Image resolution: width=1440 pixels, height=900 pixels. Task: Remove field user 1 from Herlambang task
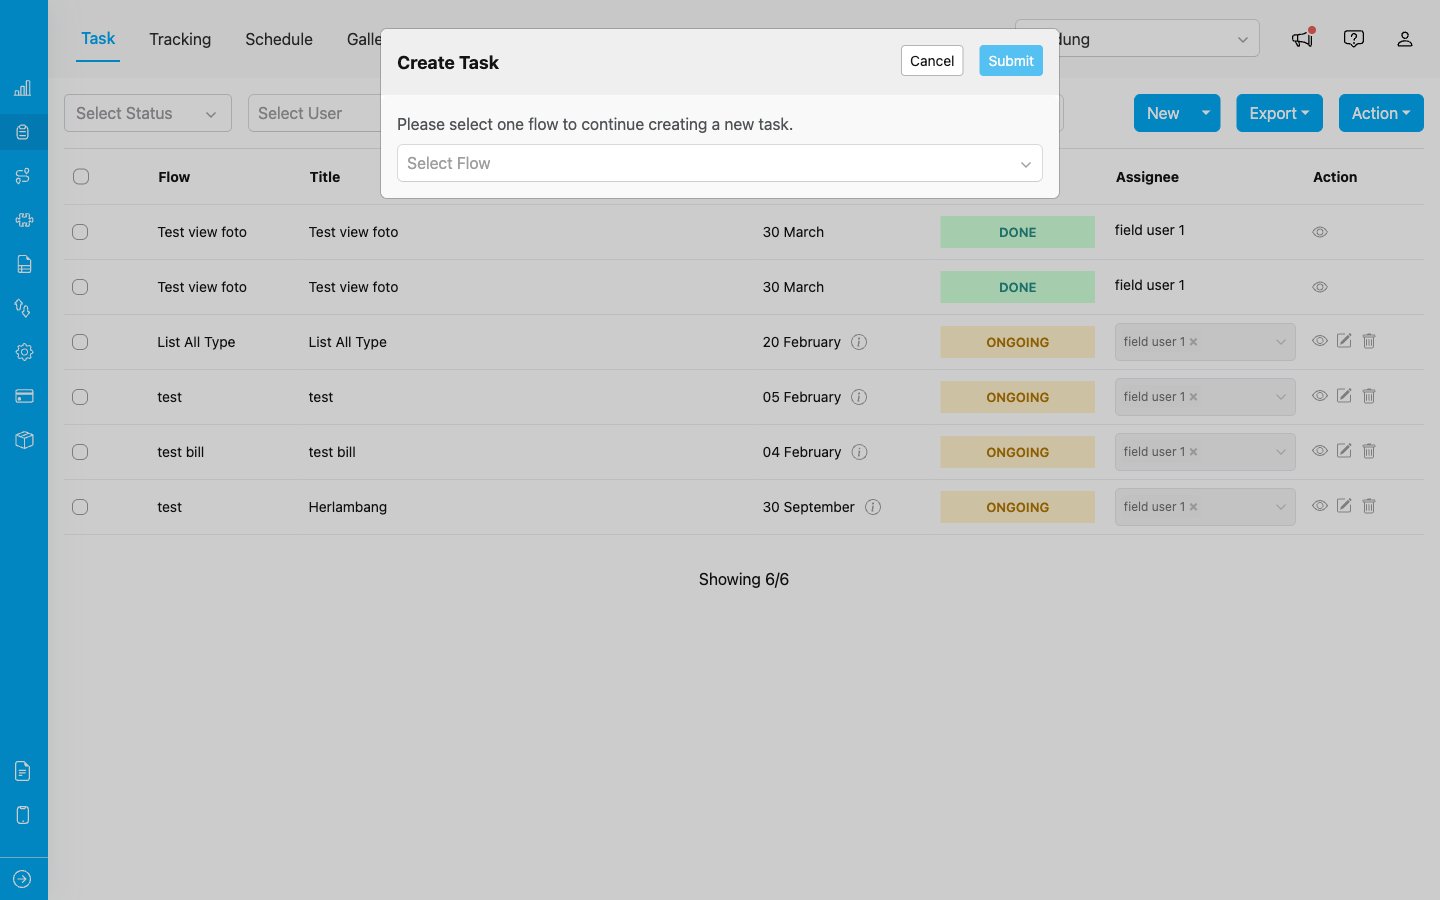(x=1193, y=507)
